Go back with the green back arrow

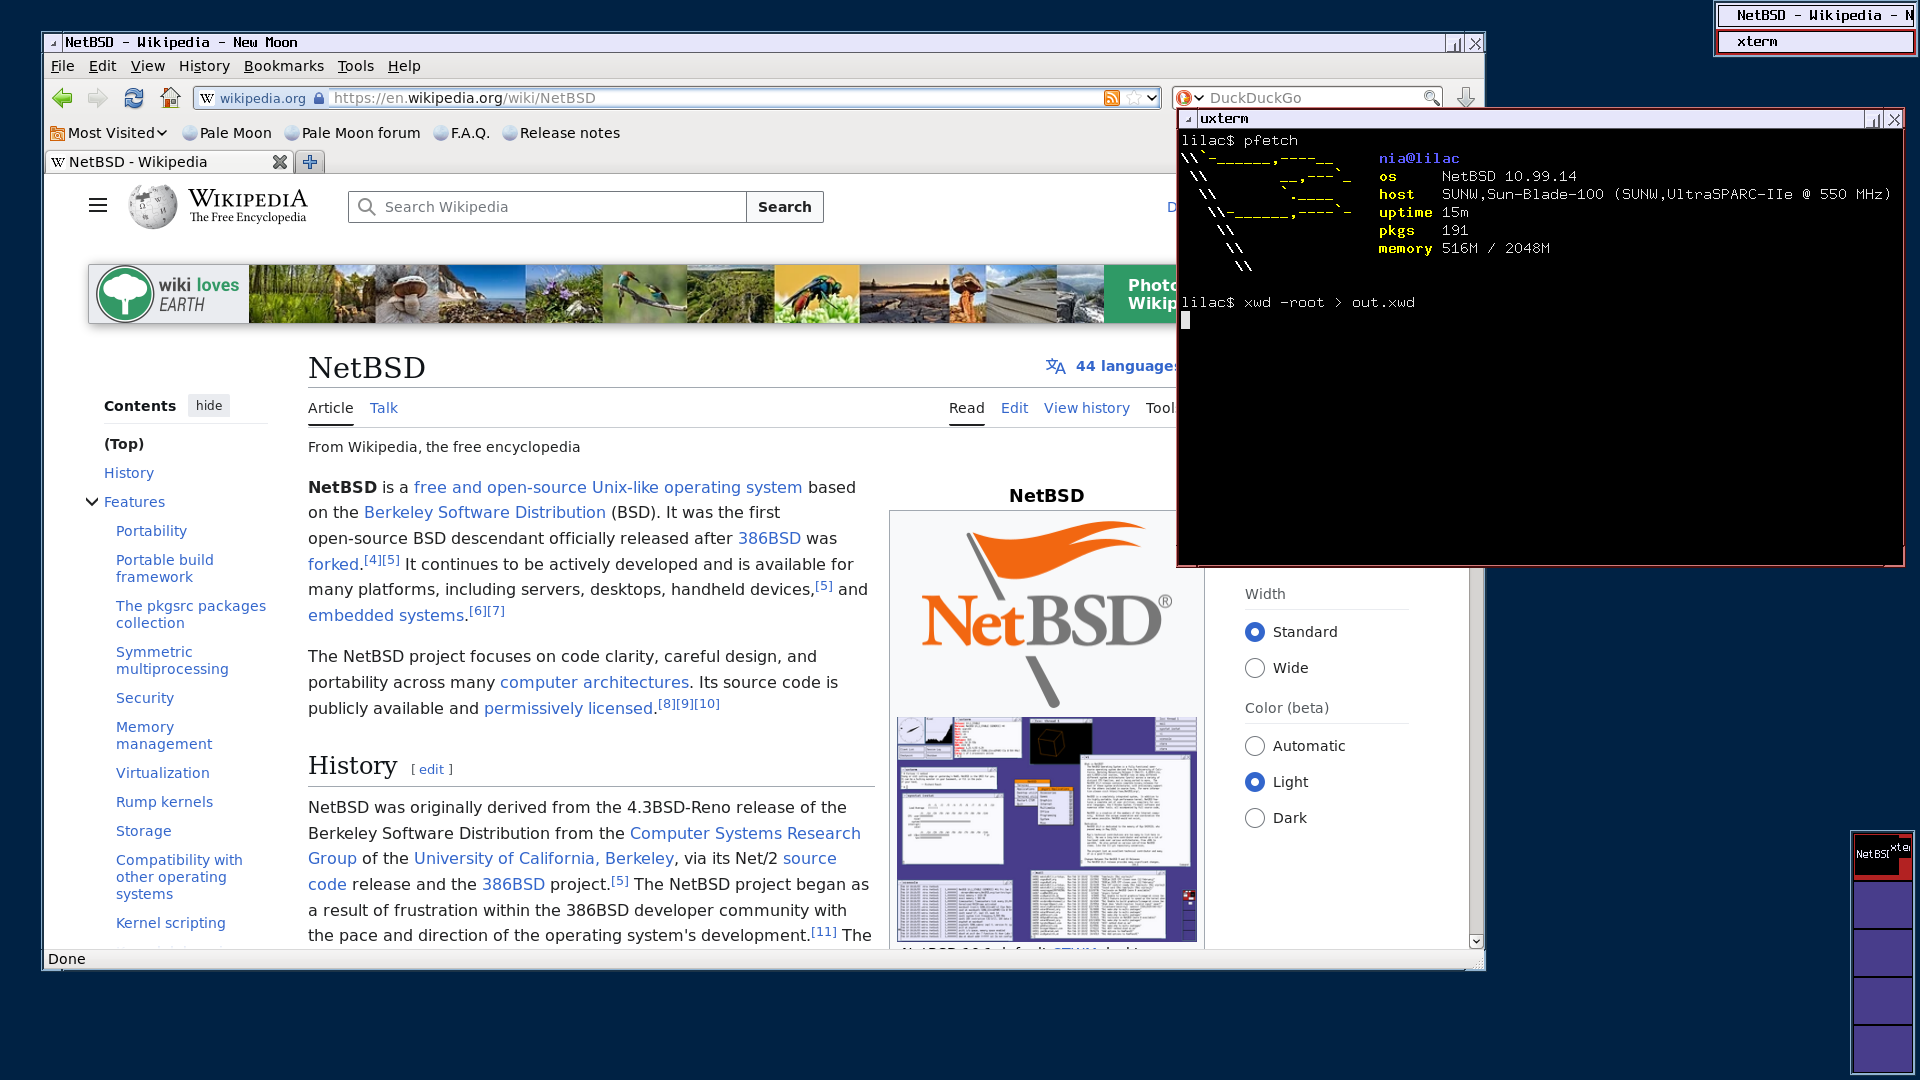click(62, 98)
